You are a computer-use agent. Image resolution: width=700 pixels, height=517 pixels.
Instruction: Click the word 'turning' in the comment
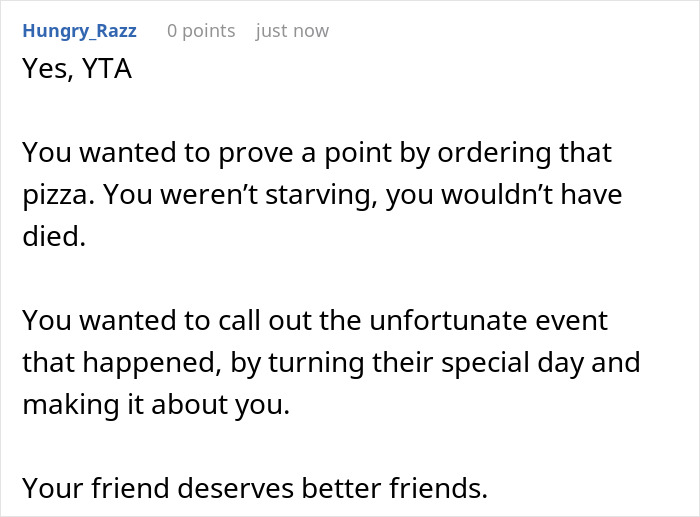[x=316, y=363]
